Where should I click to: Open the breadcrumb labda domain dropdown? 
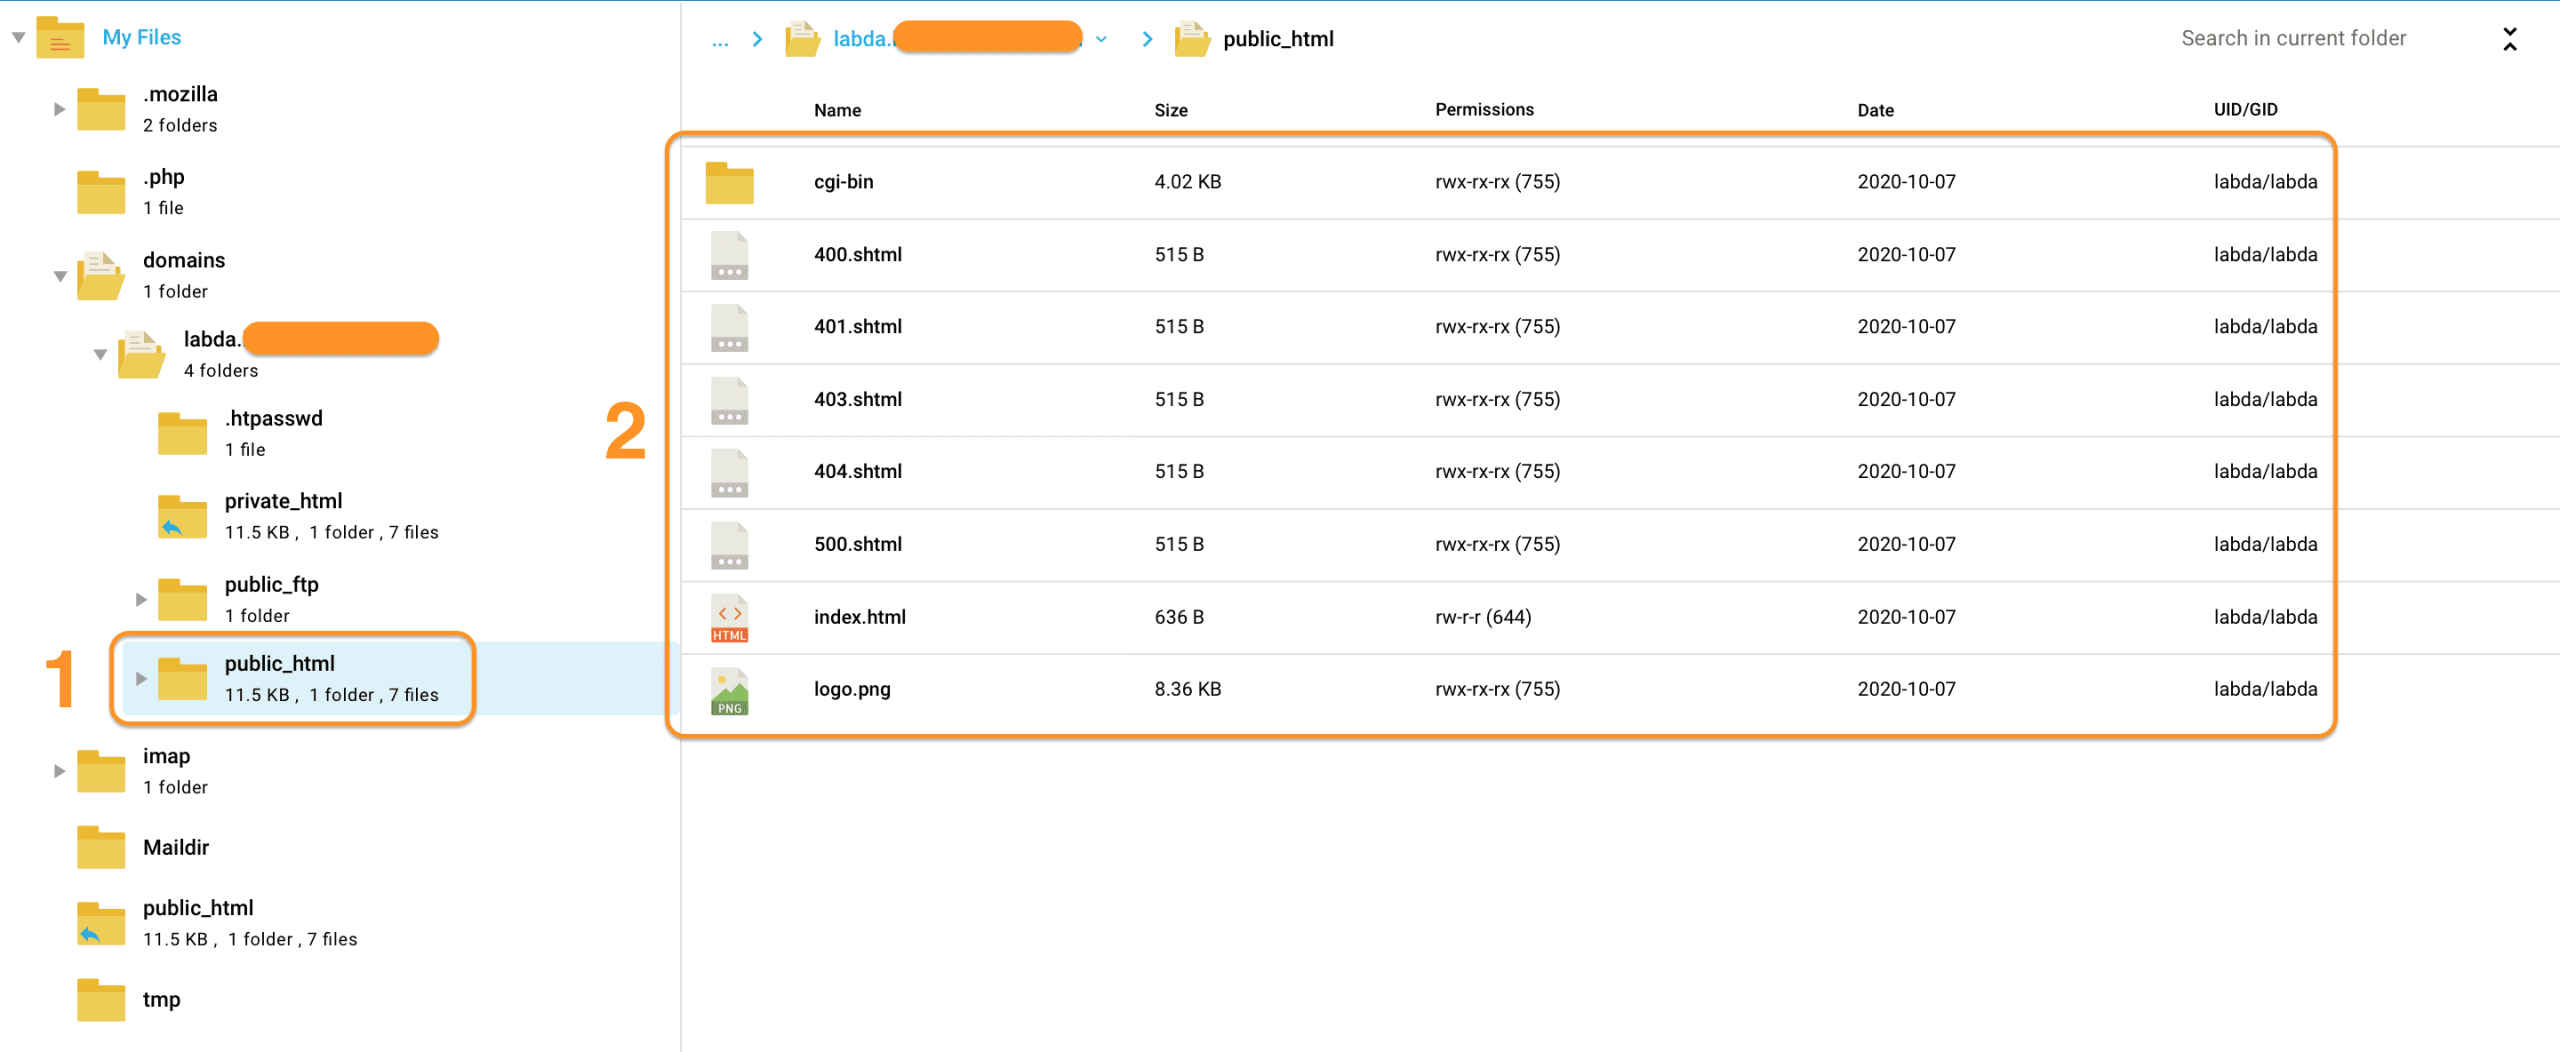(x=1101, y=40)
